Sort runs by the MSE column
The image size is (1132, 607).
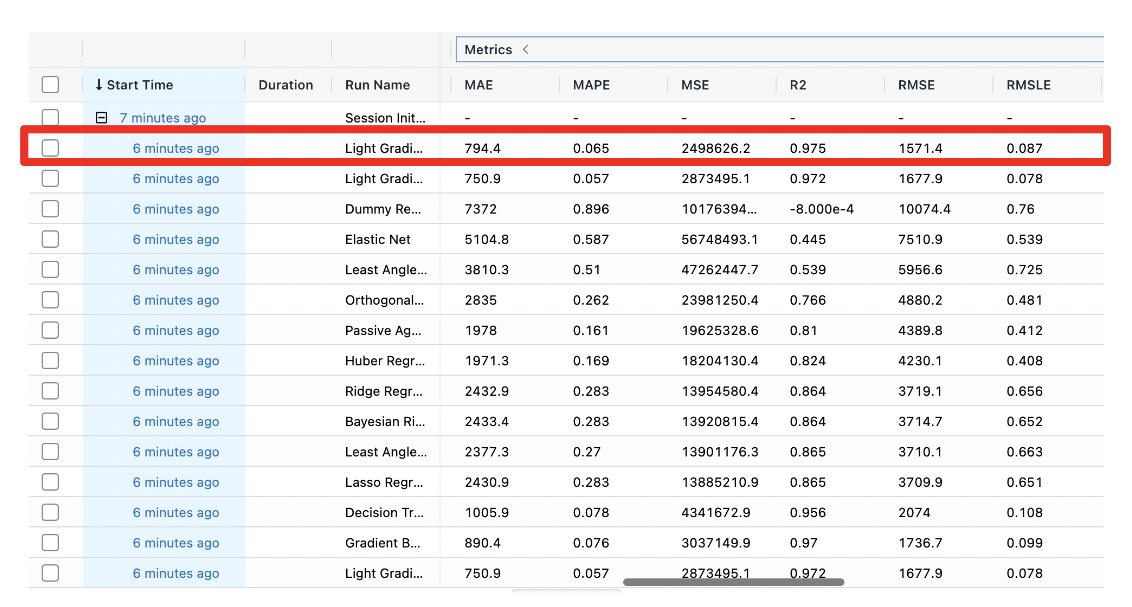695,84
